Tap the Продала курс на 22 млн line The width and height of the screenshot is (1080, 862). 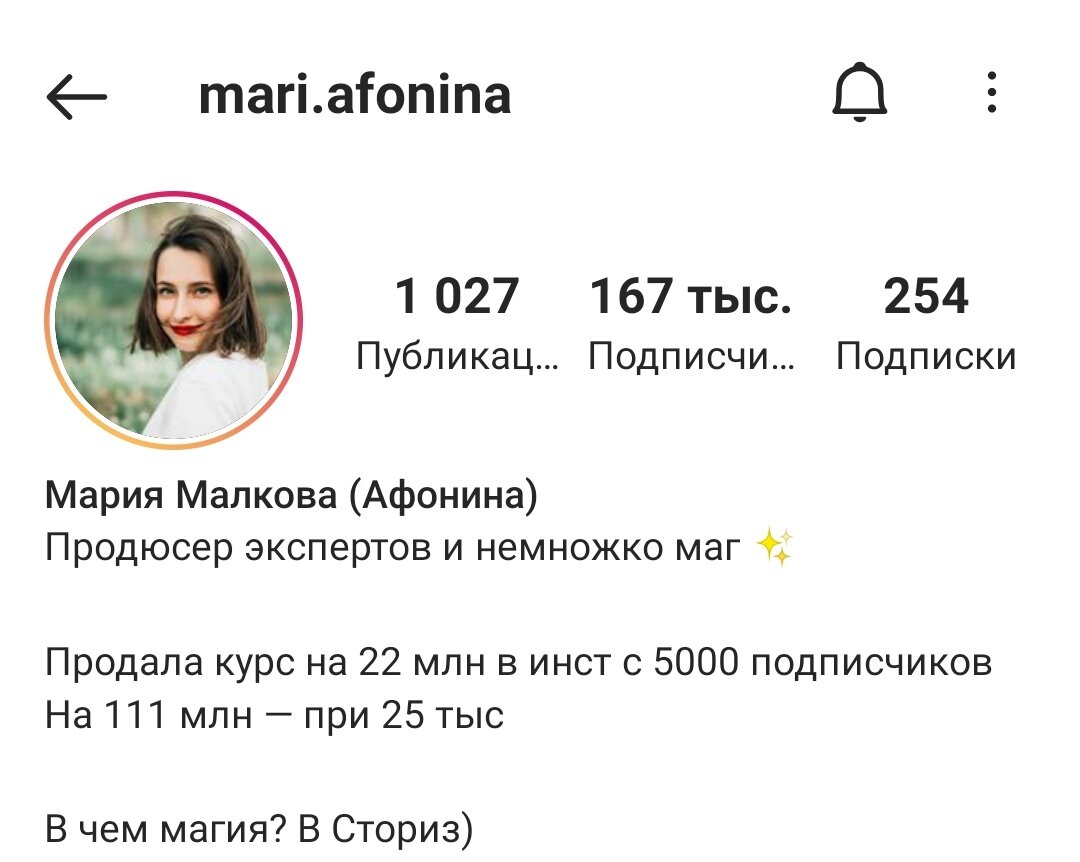point(519,663)
